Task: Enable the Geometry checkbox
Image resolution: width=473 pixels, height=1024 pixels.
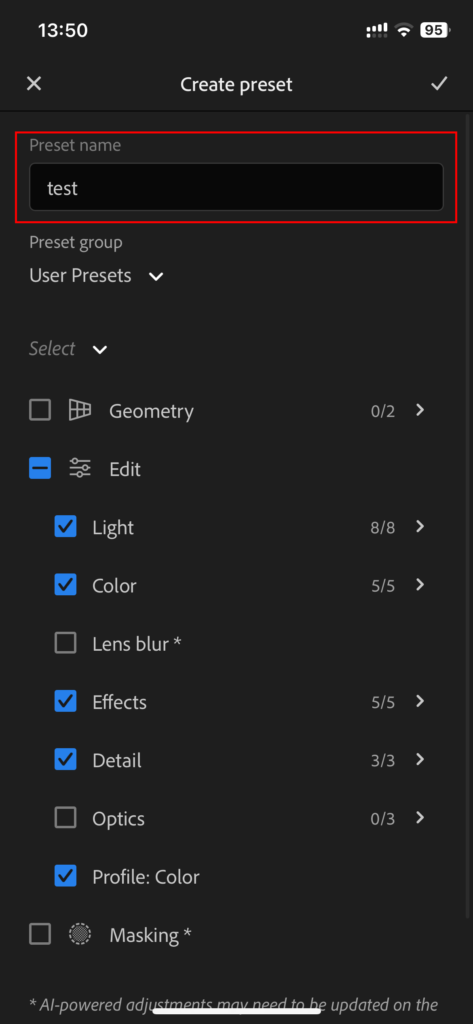Action: coord(40,410)
